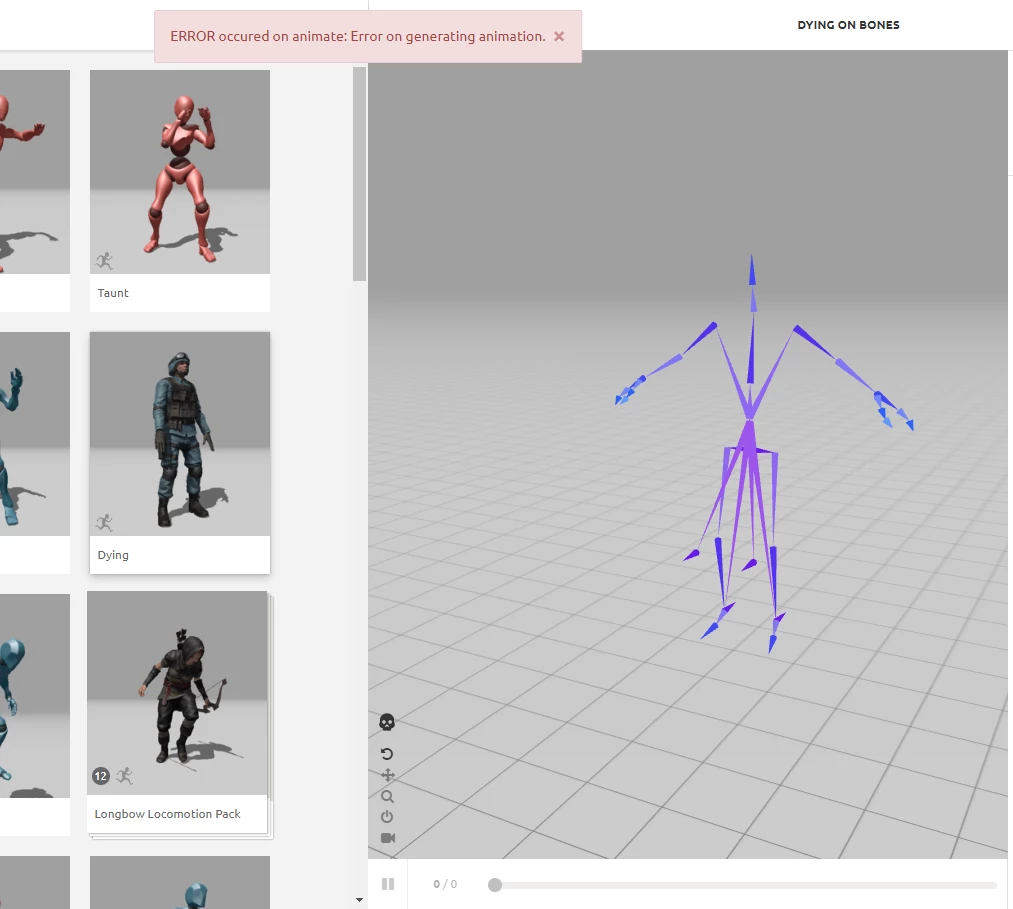The width and height of the screenshot is (1013, 909).
Task: Open the bottom blue mannequin thumbnail
Action: (x=180, y=883)
